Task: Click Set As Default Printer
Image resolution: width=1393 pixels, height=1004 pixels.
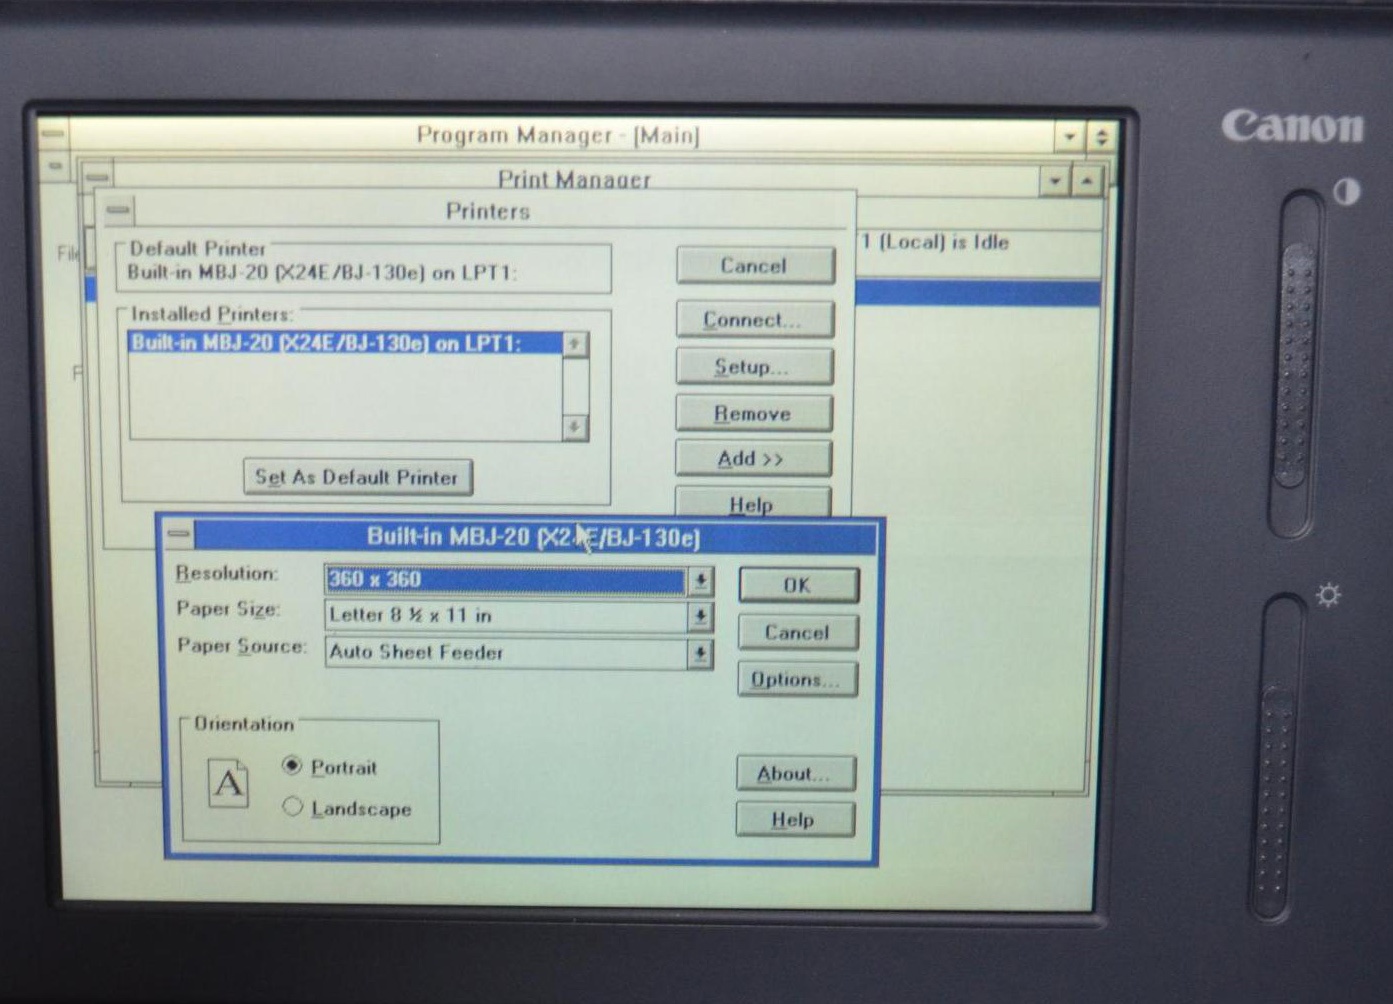Action: click(357, 477)
